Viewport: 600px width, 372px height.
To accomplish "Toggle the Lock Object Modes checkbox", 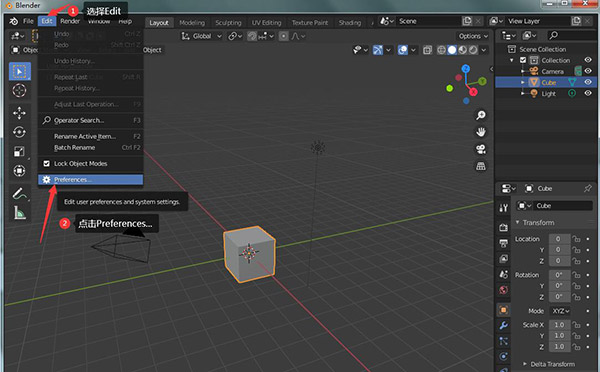I will click(x=46, y=163).
